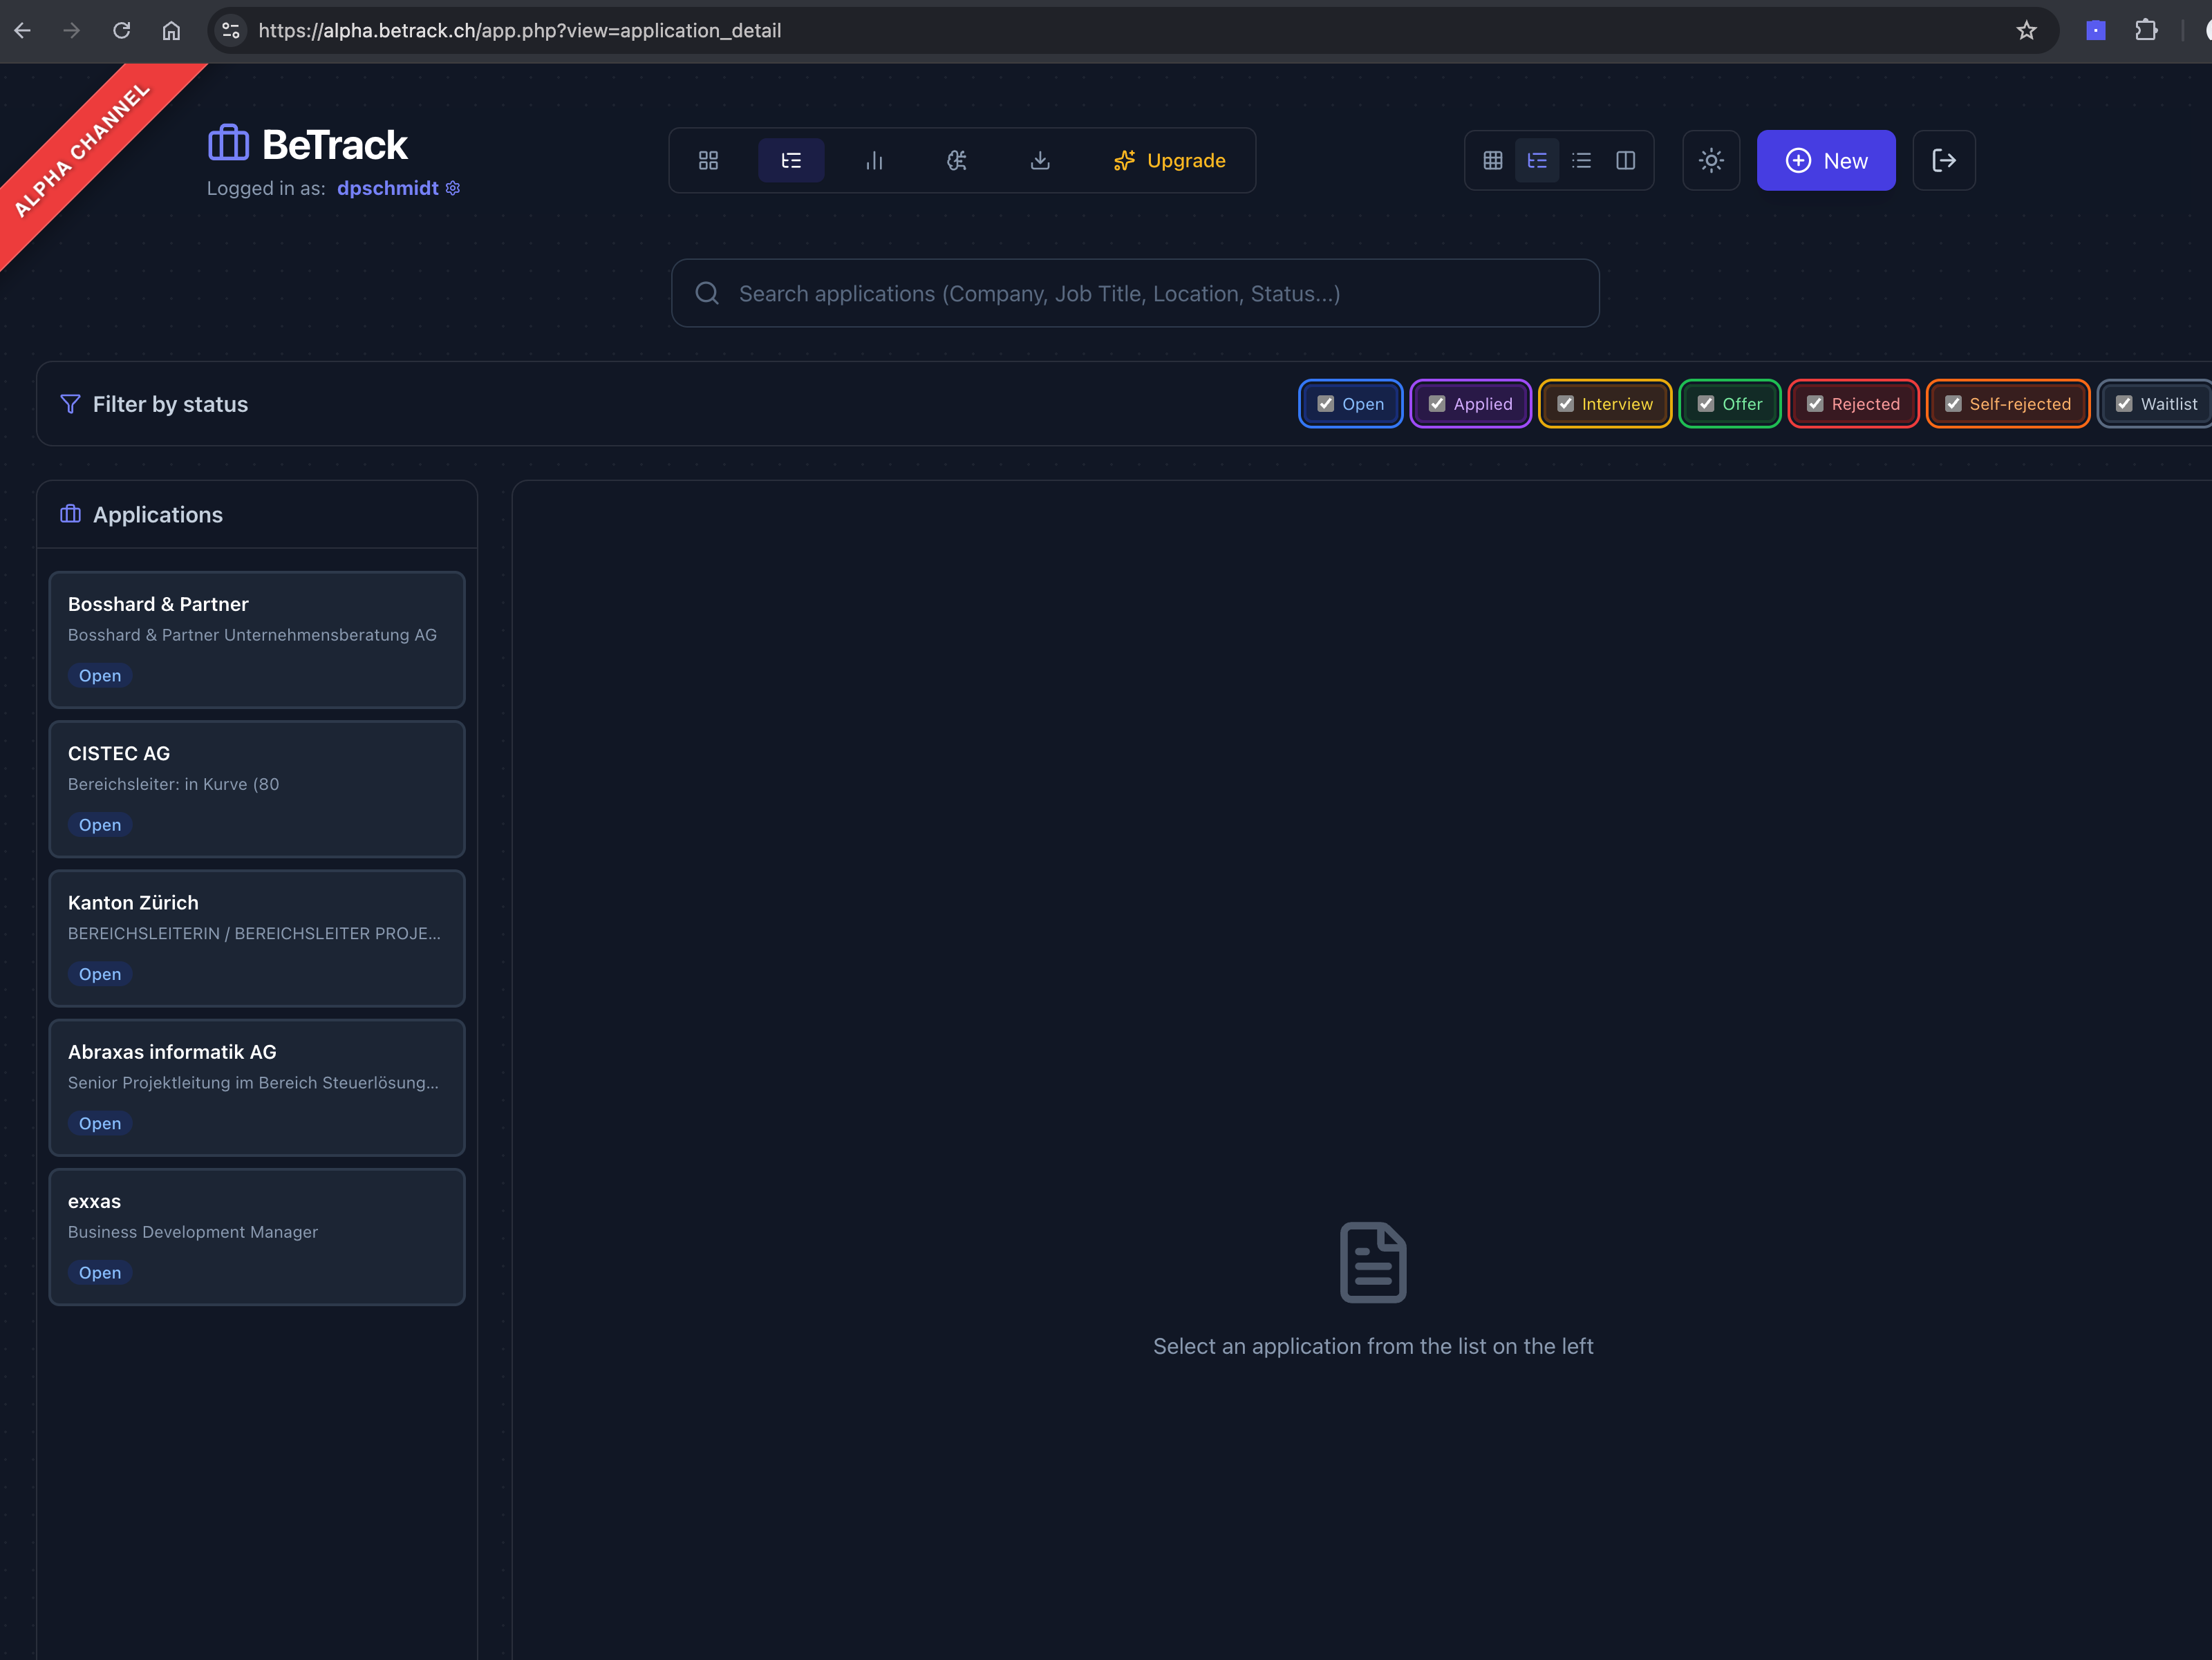Viewport: 2212px width, 1660px height.
Task: Switch to table grid layout
Action: 1492,160
